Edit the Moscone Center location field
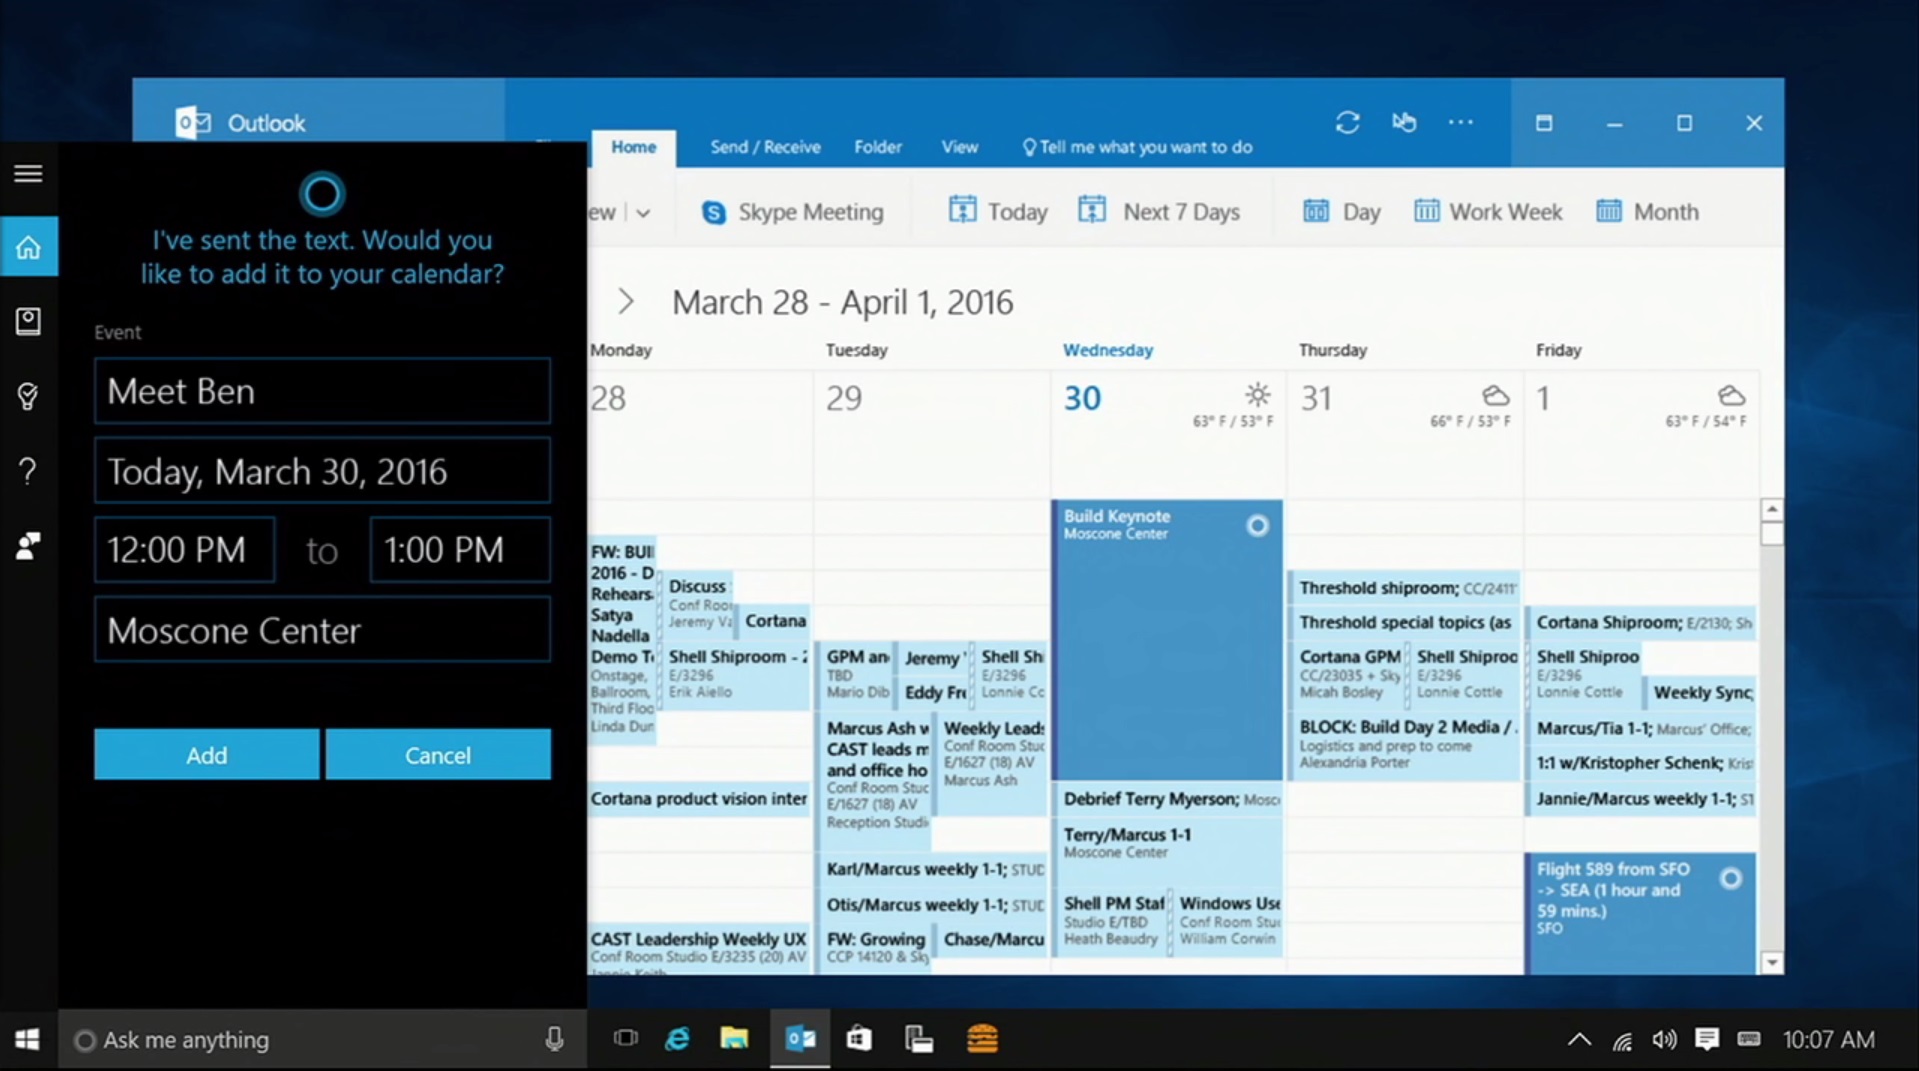This screenshot has height=1071, width=1919. point(322,630)
